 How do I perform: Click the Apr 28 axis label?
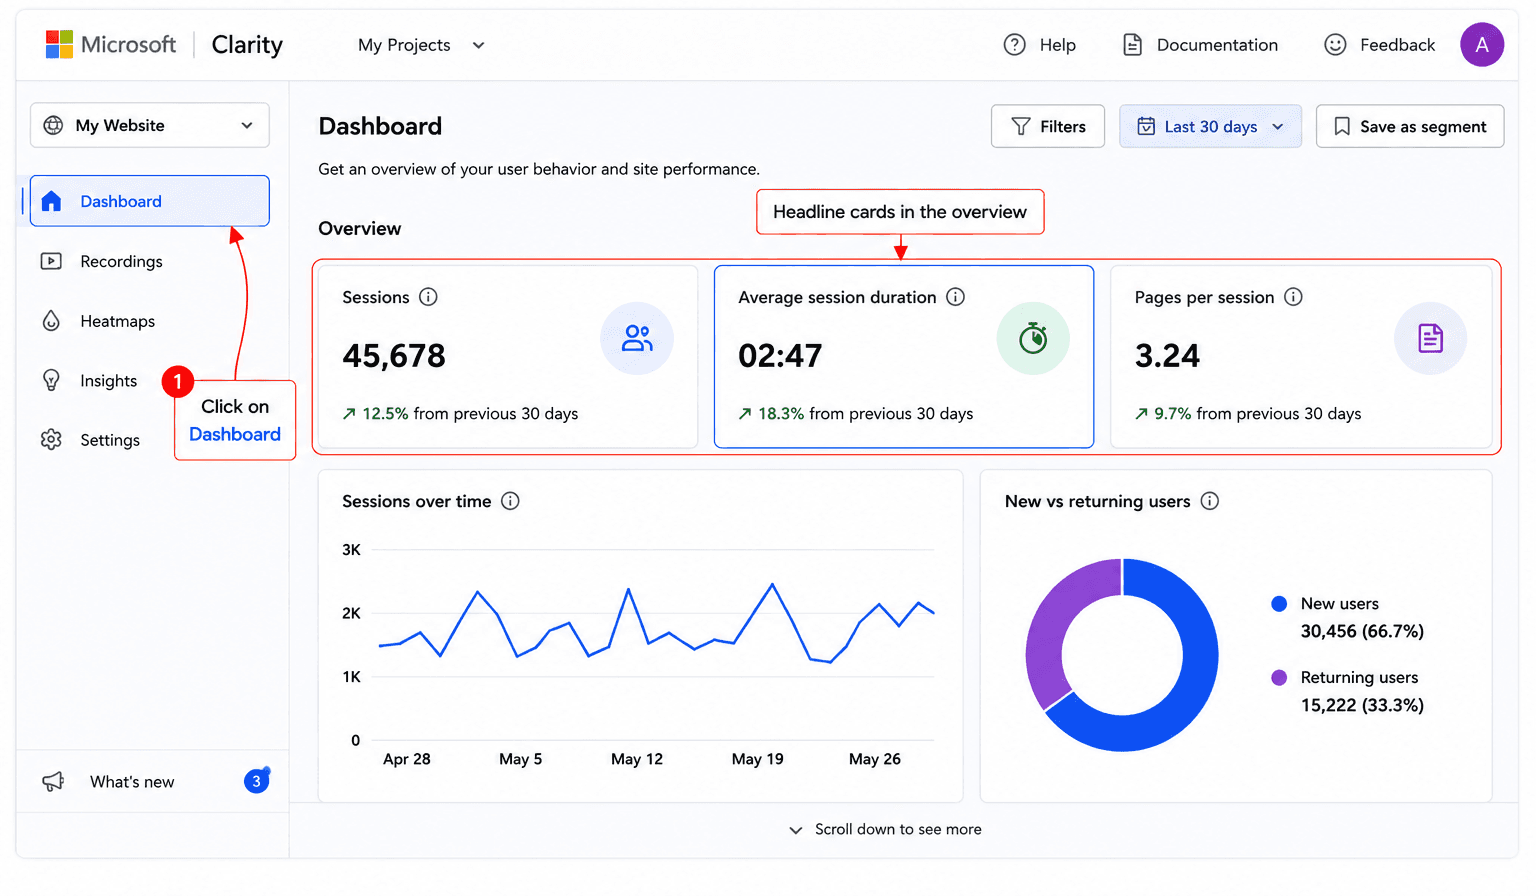pyautogui.click(x=407, y=759)
